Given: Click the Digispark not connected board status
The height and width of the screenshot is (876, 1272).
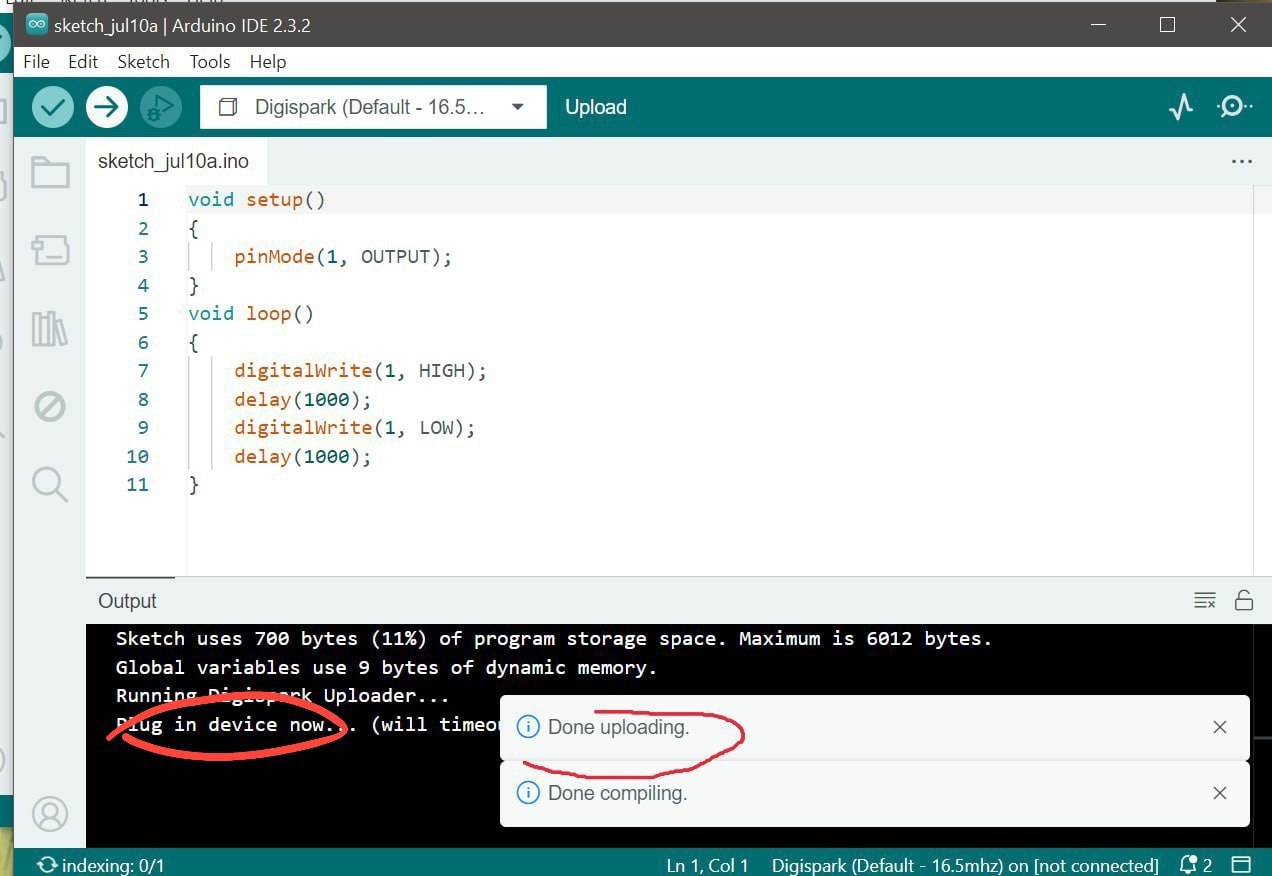Looking at the screenshot, I should click(965, 865).
